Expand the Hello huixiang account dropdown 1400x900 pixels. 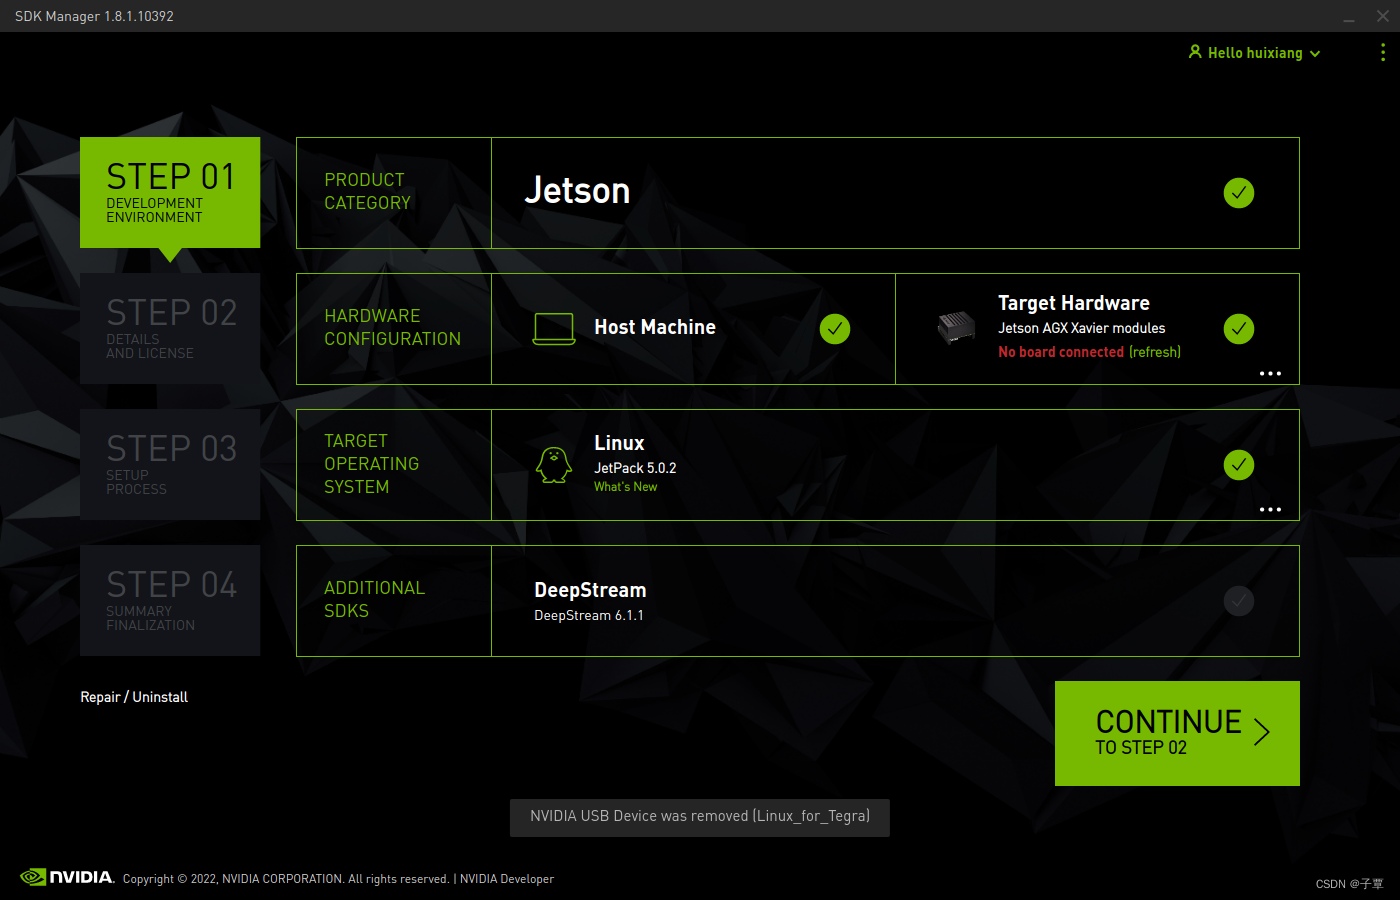pos(1315,54)
